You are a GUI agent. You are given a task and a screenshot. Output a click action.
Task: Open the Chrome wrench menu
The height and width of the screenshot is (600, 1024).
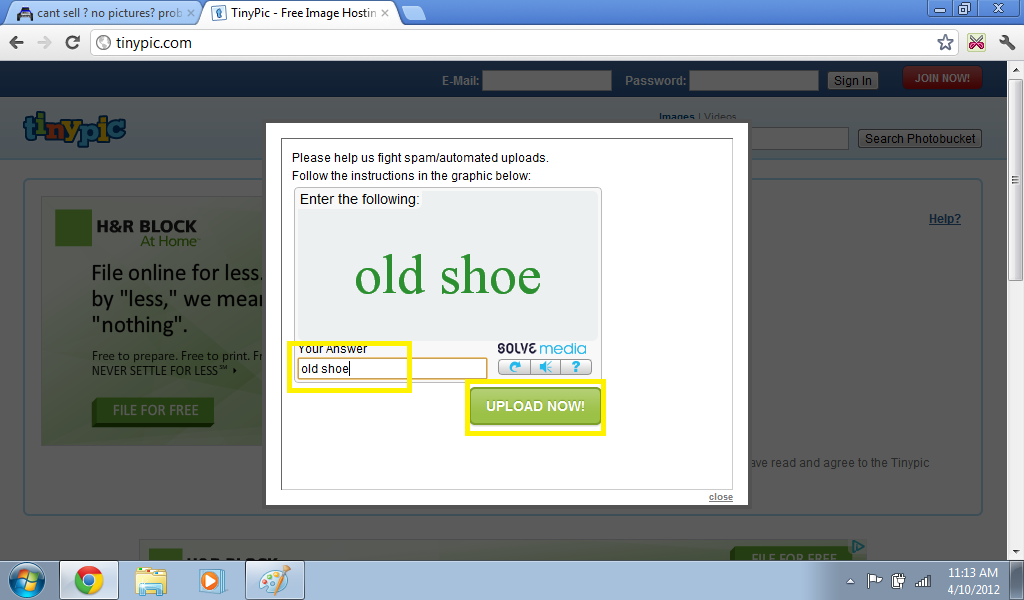tap(1007, 43)
